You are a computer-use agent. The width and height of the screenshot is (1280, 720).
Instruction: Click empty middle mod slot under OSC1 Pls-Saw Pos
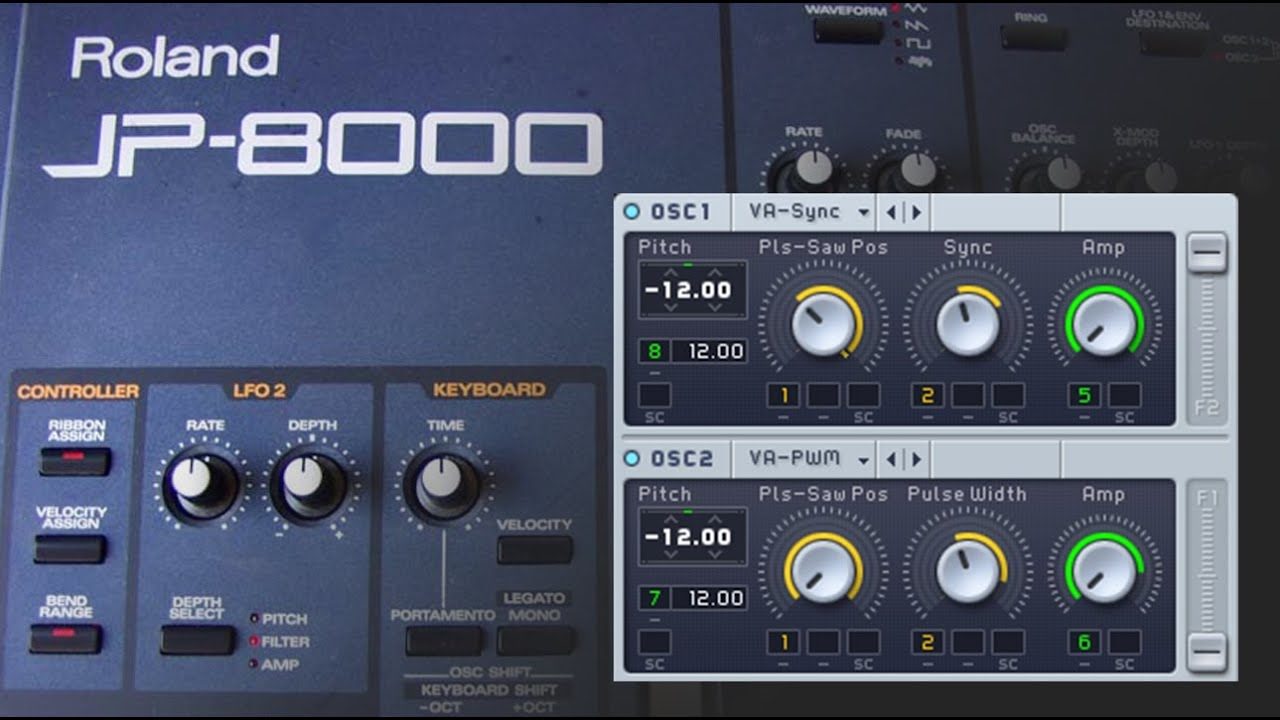[824, 395]
